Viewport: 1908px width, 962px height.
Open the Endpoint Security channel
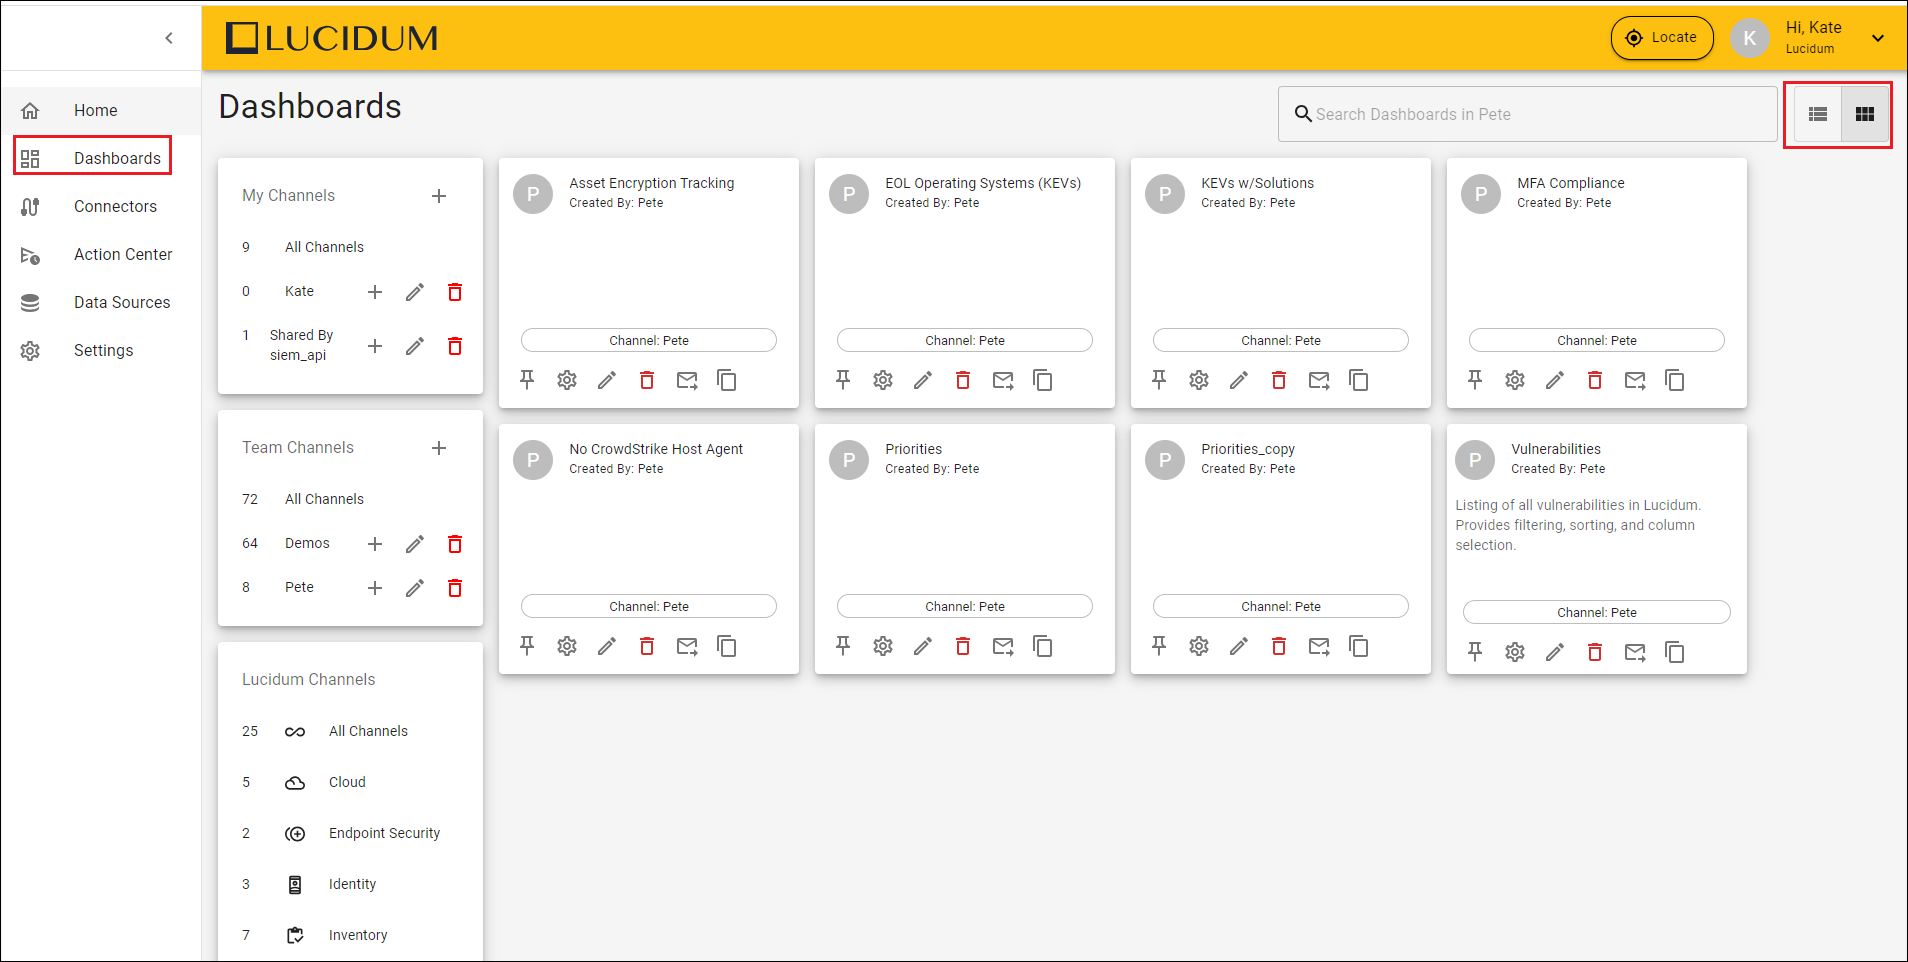(384, 833)
